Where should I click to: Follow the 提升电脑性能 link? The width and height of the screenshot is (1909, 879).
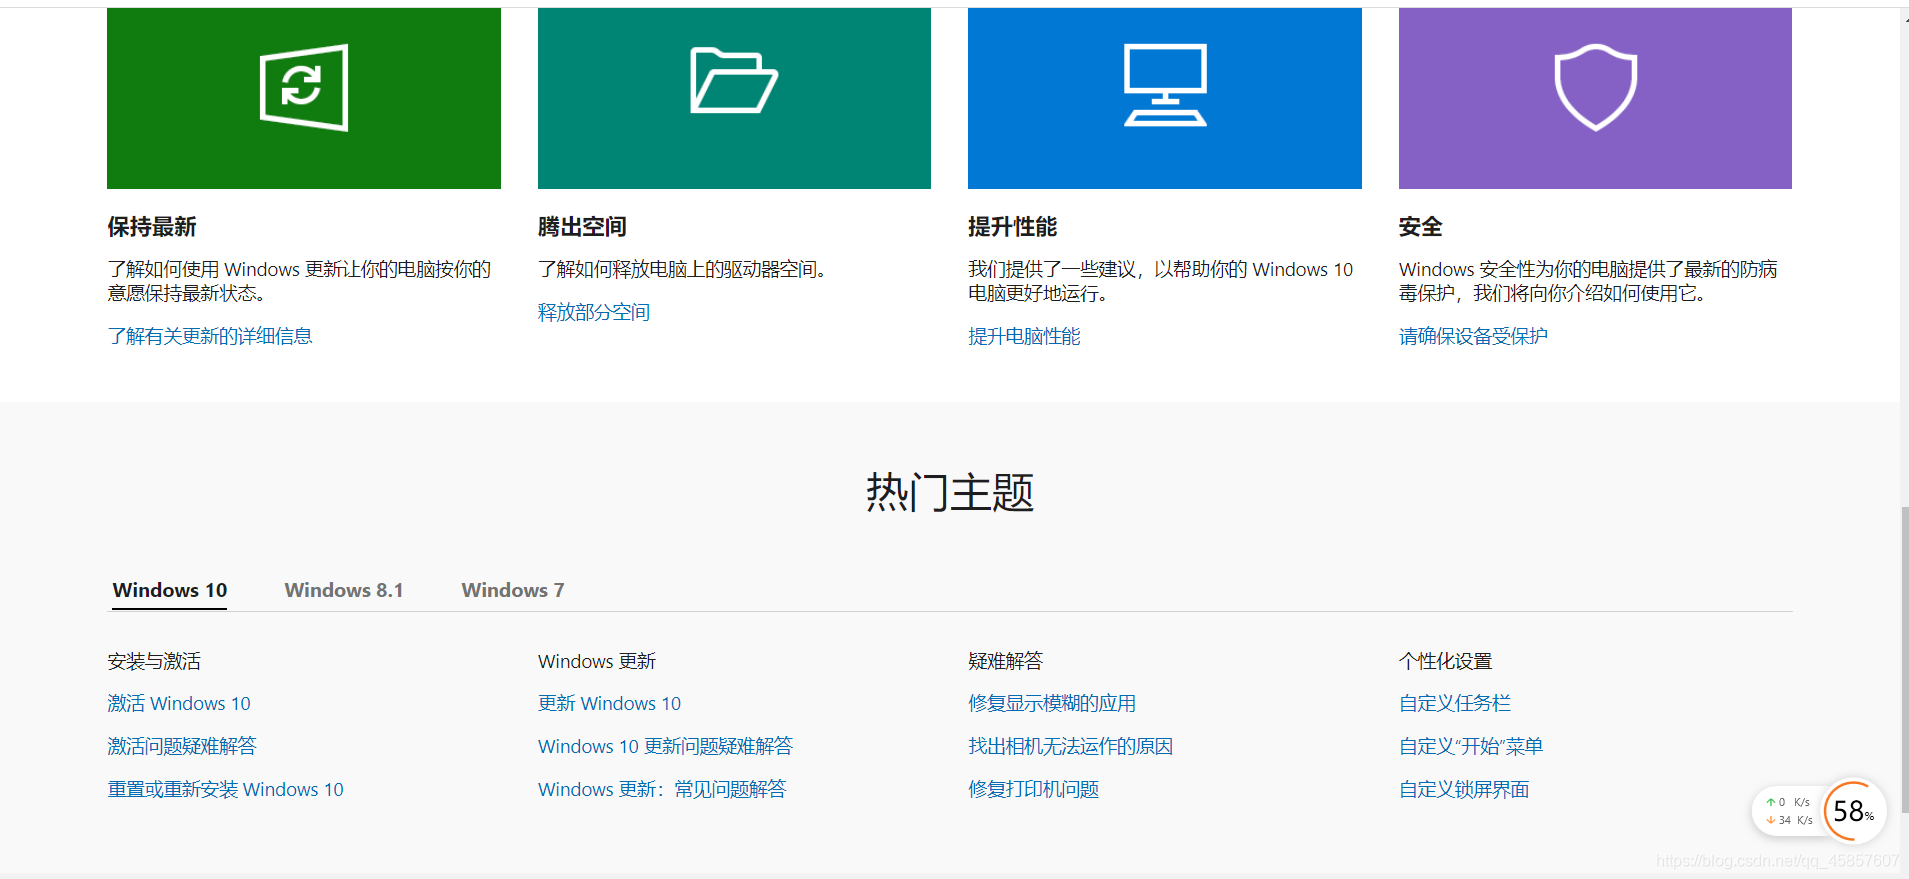[1024, 336]
